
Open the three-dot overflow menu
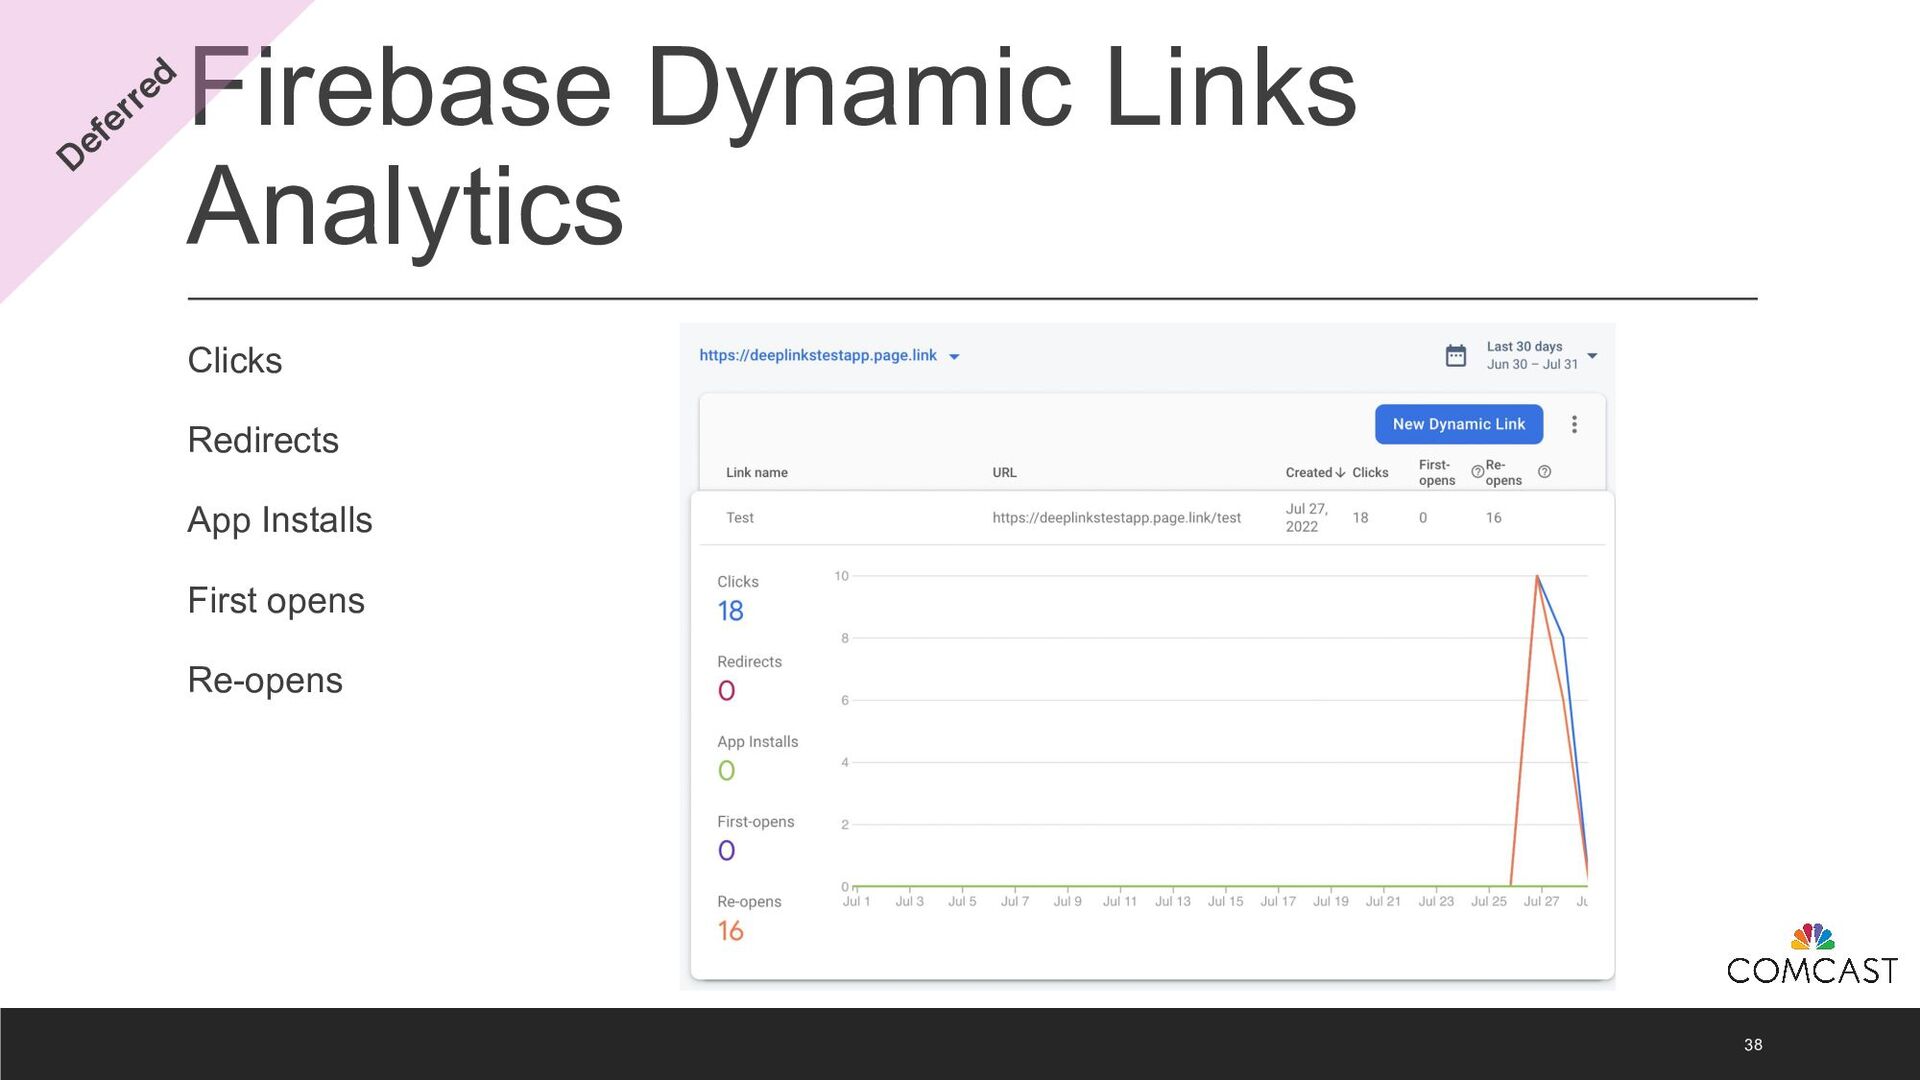(x=1574, y=424)
